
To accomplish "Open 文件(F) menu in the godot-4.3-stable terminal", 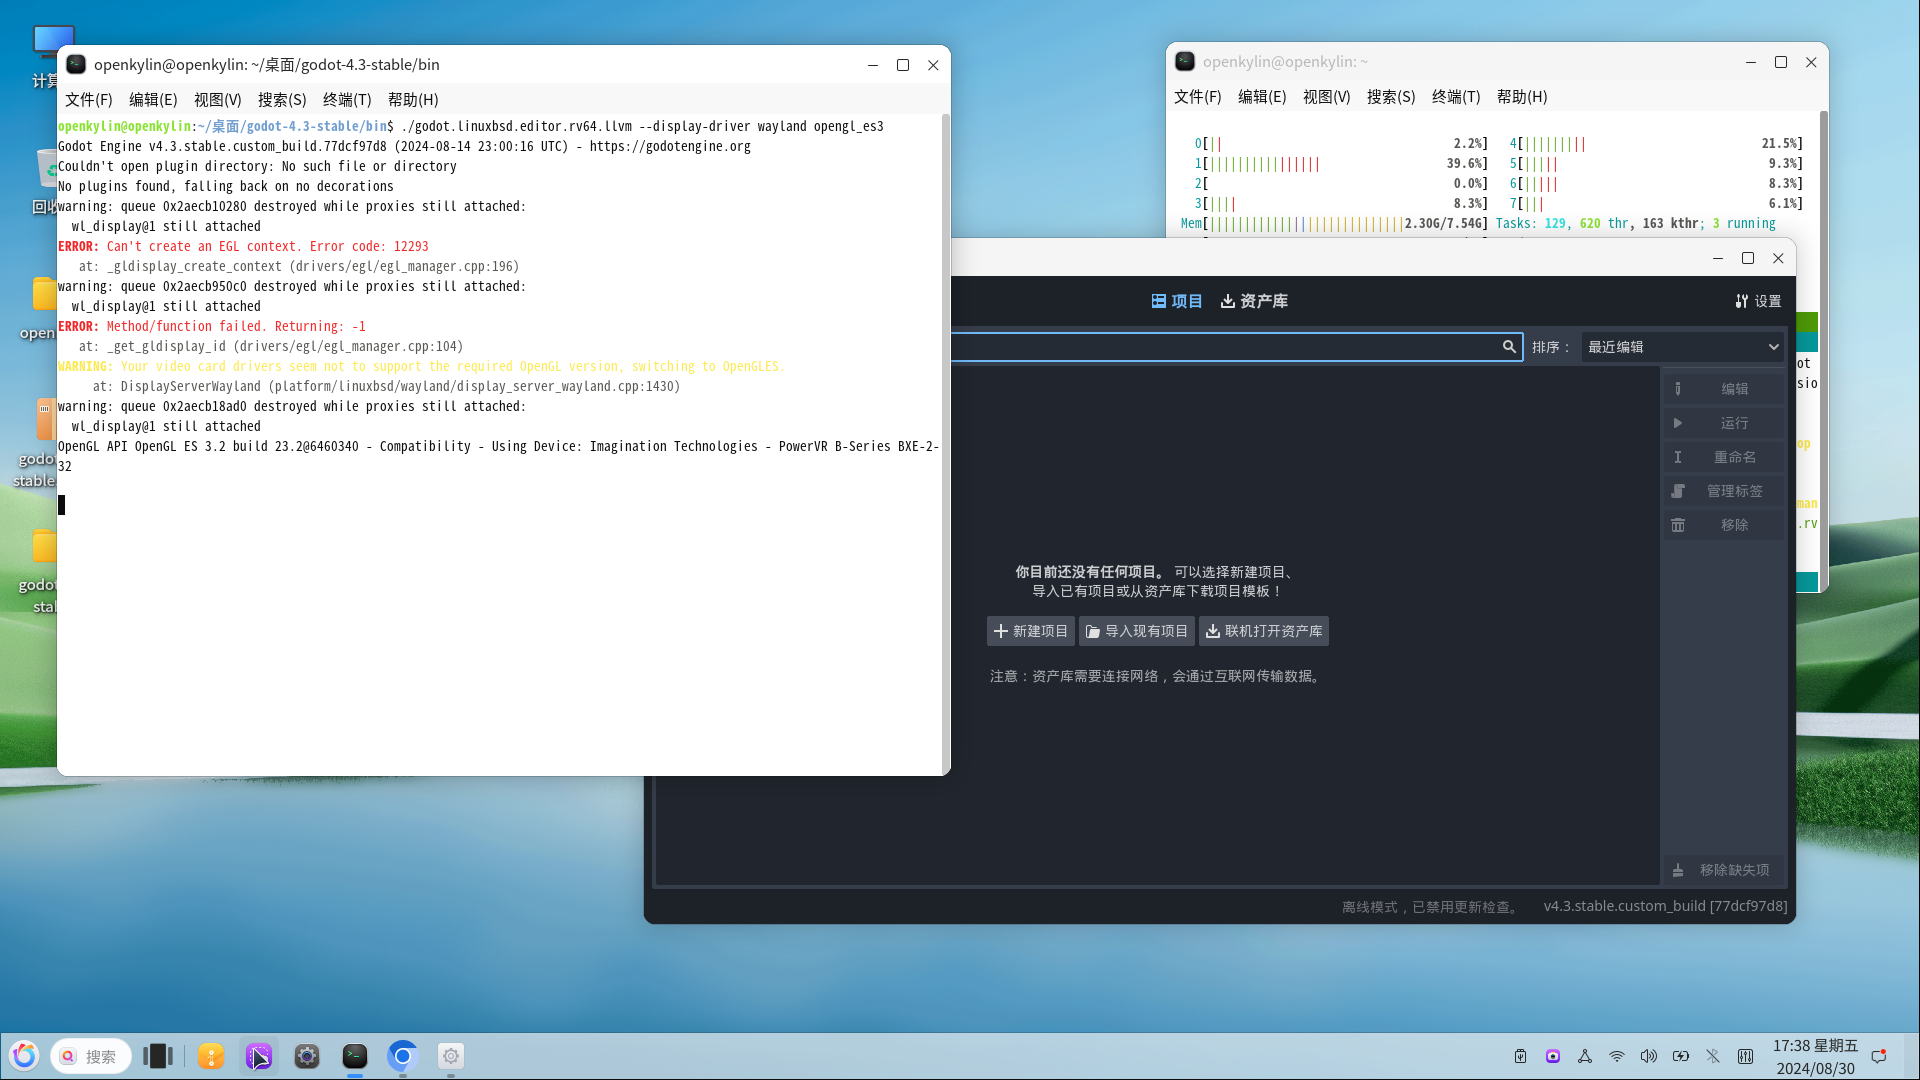I will pyautogui.click(x=89, y=100).
